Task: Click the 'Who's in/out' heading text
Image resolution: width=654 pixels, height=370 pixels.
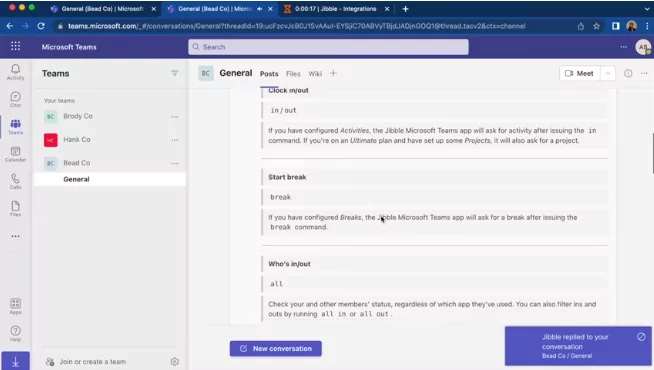Action: pyautogui.click(x=289, y=264)
